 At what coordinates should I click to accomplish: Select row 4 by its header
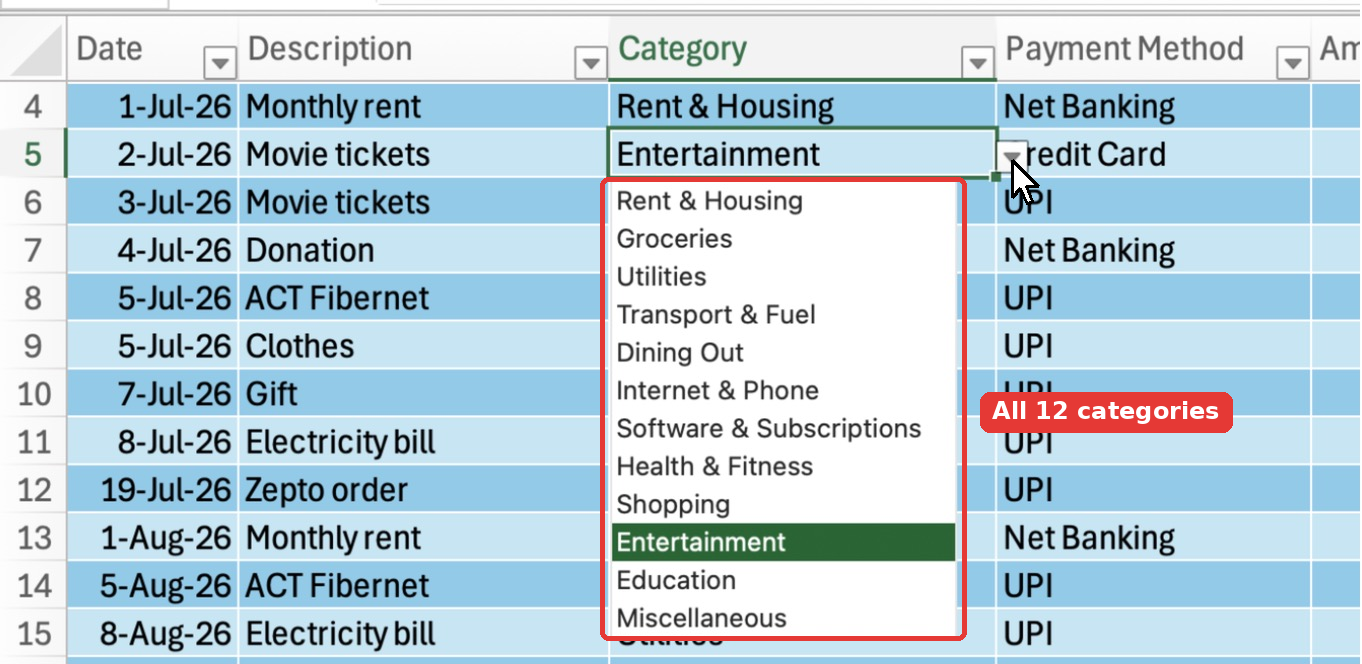click(x=33, y=106)
